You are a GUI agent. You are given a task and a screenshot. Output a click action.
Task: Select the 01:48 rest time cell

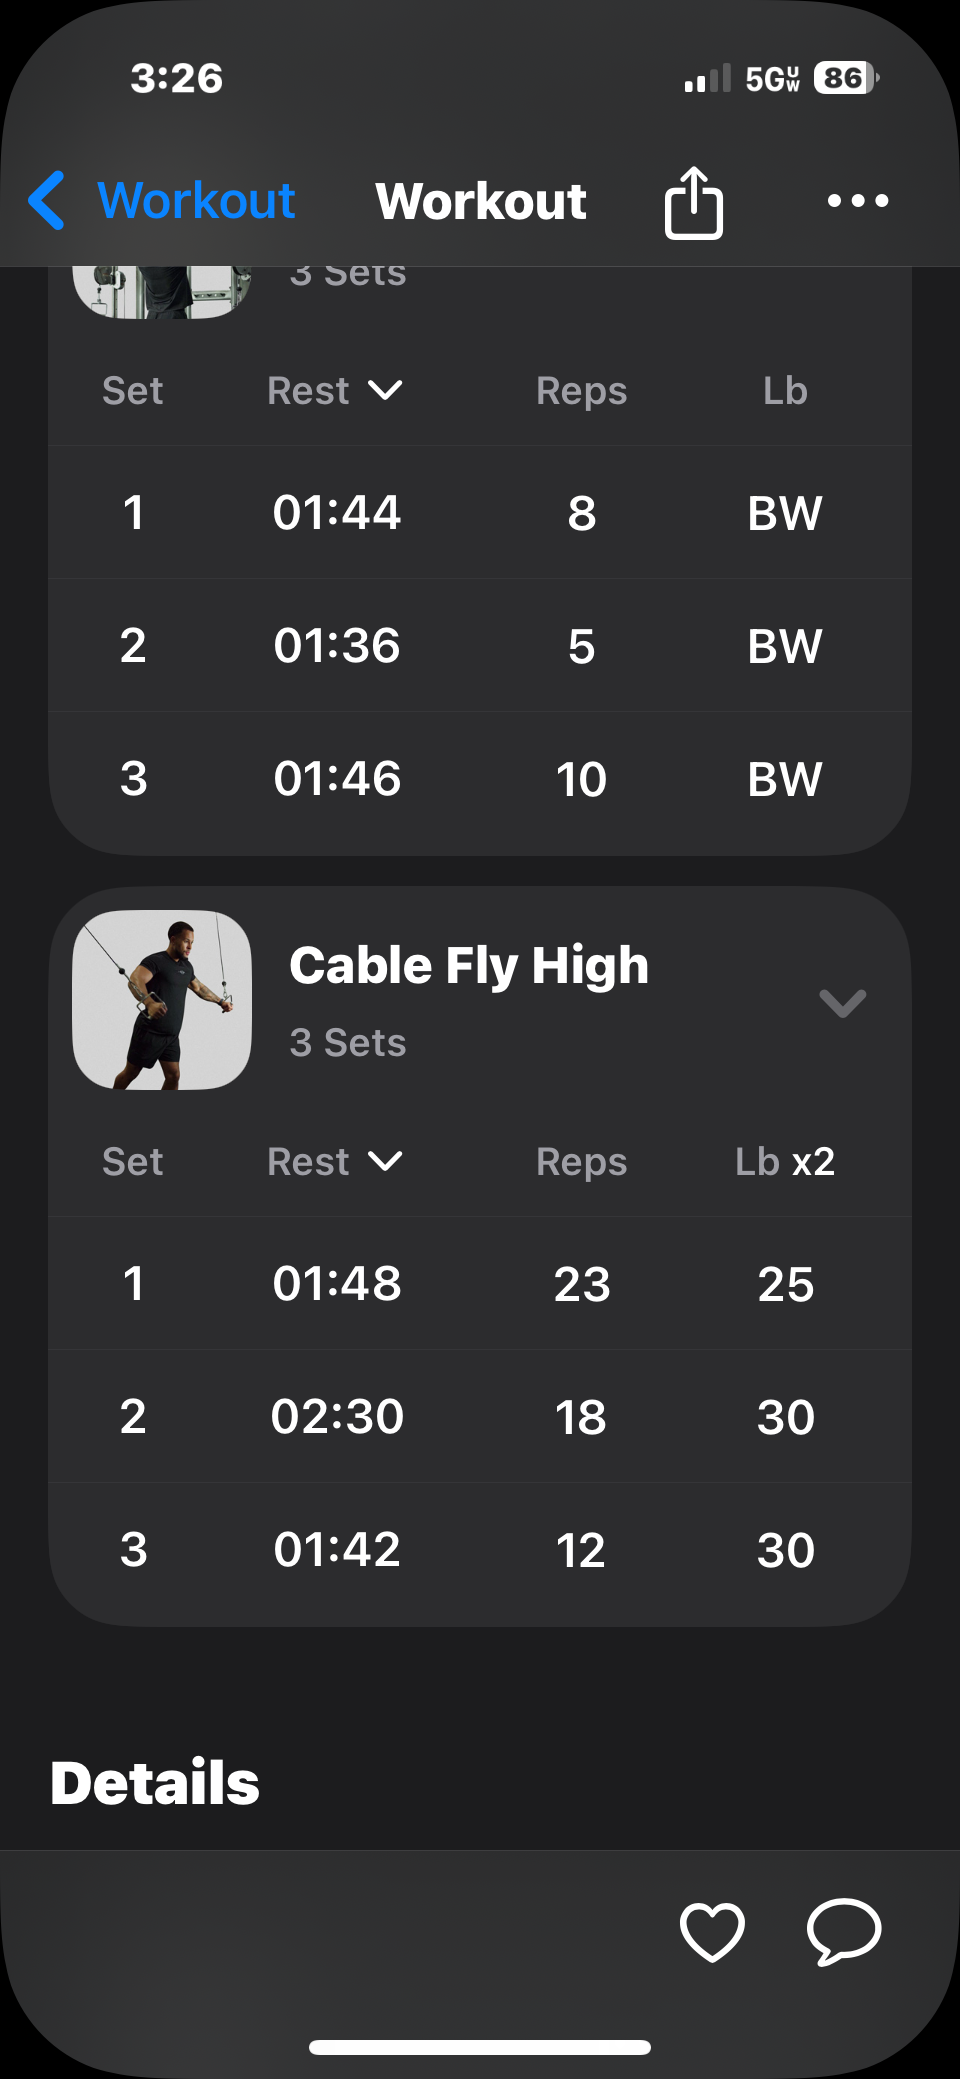337,1284
